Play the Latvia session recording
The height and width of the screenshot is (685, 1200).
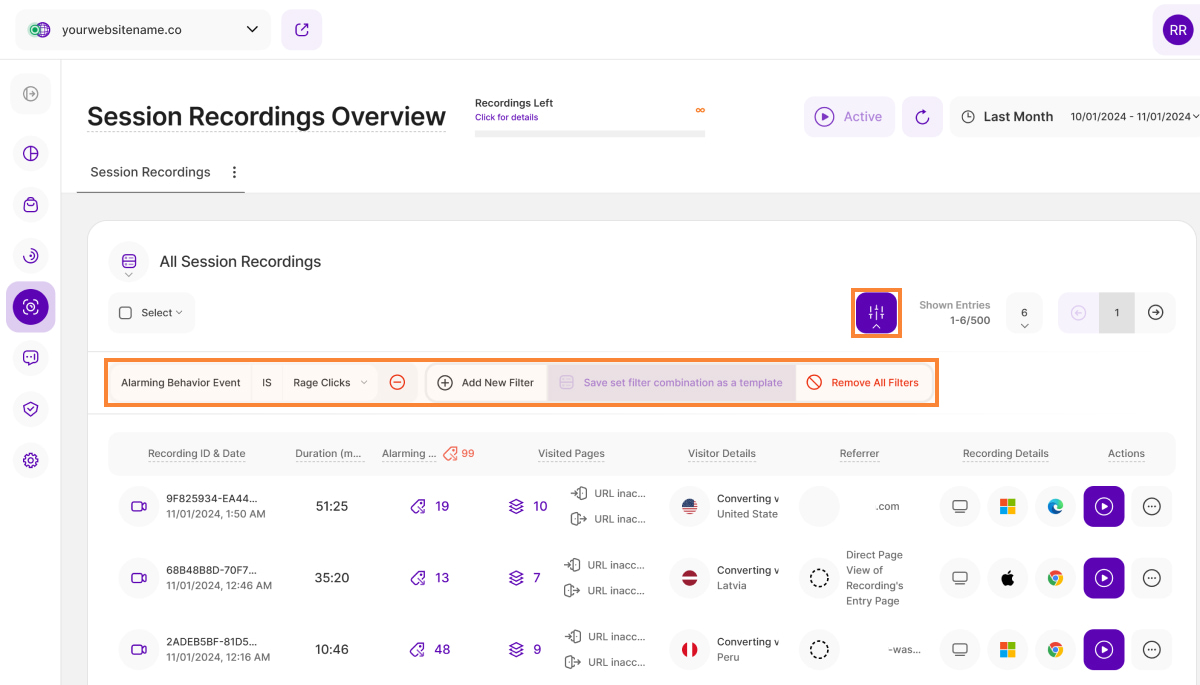pyautogui.click(x=1103, y=578)
